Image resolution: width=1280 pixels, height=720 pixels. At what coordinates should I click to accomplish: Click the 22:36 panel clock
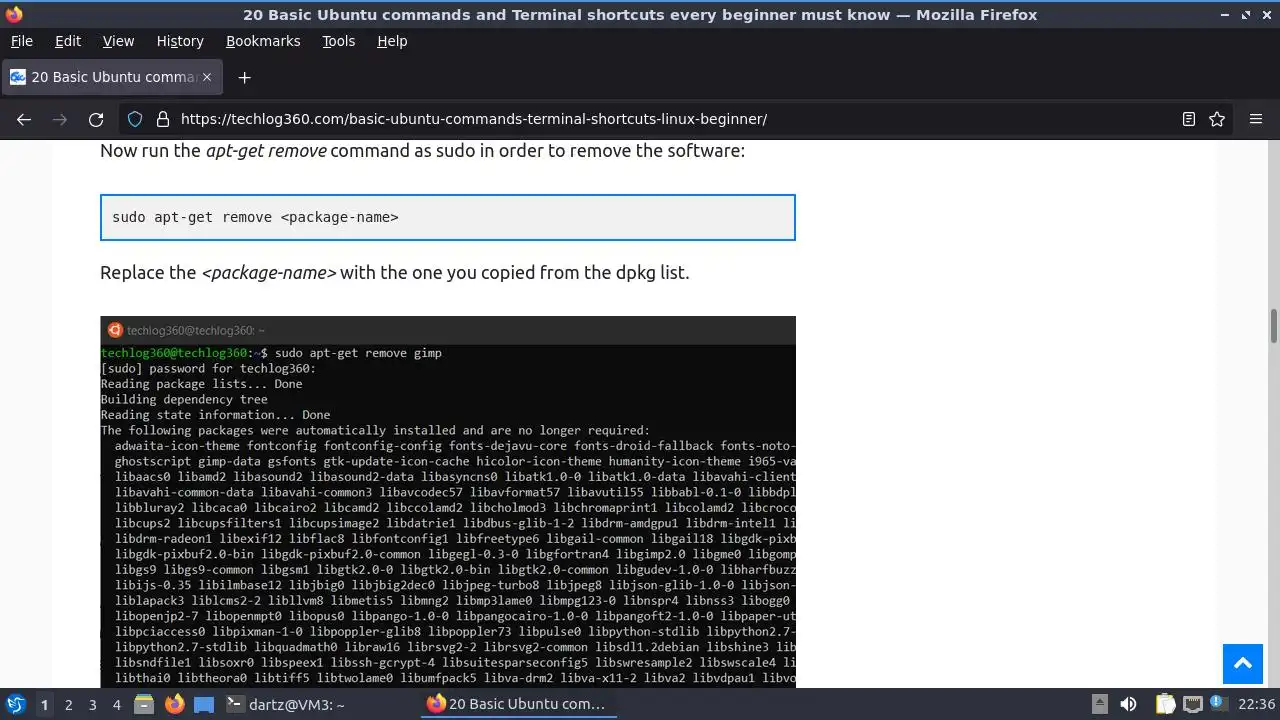click(1257, 704)
